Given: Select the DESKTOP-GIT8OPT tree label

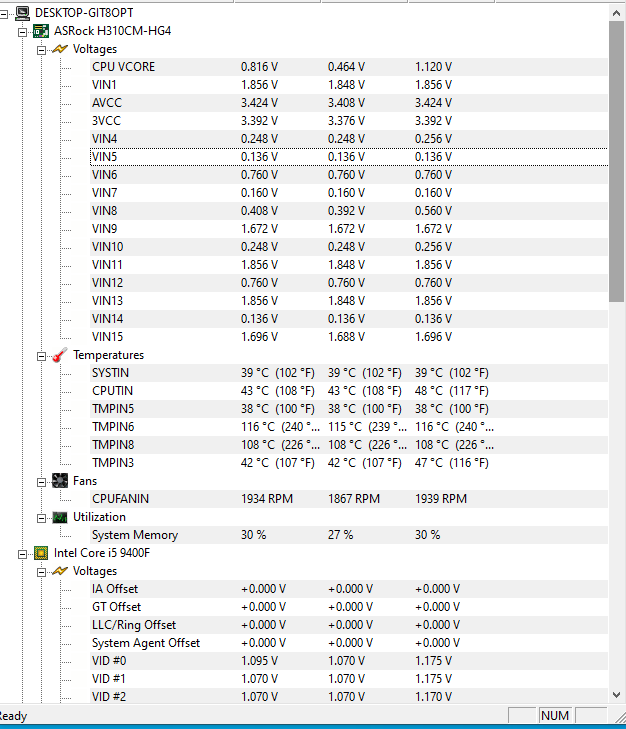Looking at the screenshot, I should (84, 13).
